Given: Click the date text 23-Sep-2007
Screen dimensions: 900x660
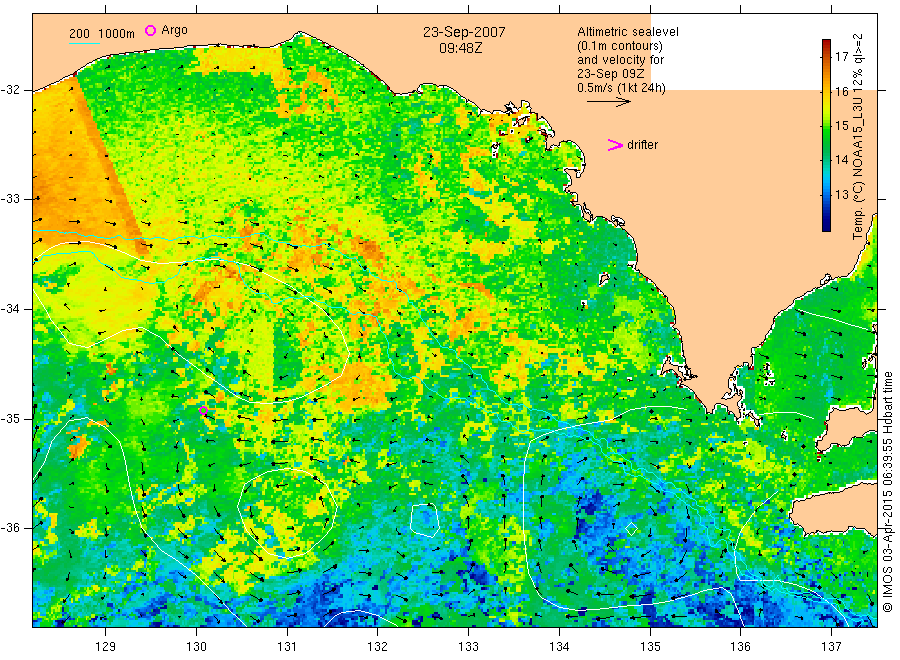Looking at the screenshot, I should 464,32.
